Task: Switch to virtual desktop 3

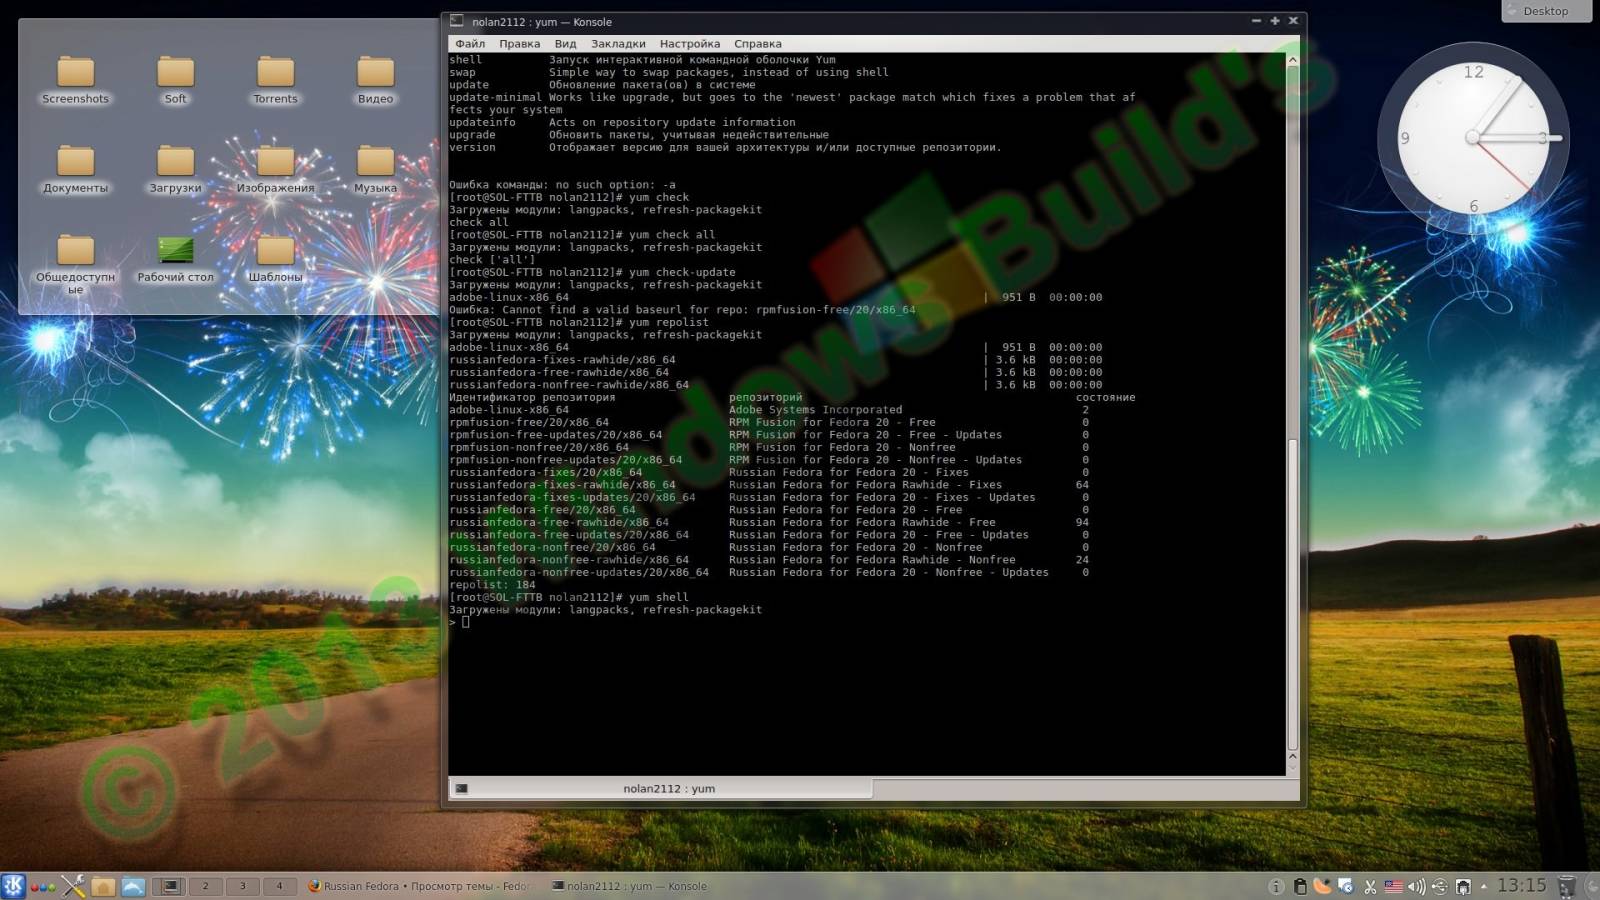Action: (243, 886)
